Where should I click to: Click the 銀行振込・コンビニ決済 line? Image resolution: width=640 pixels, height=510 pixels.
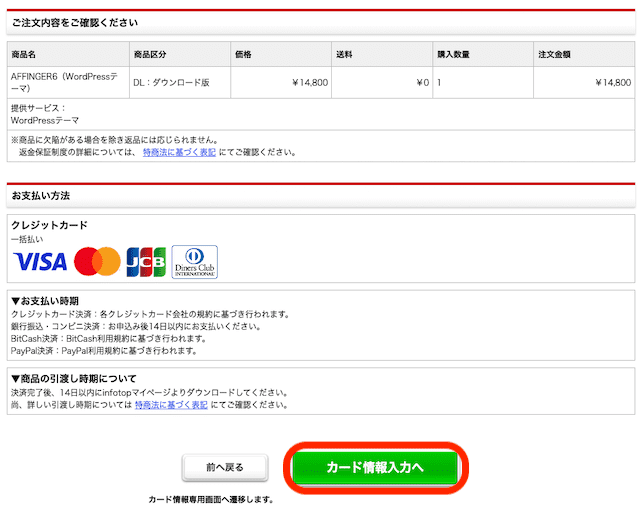click(136, 326)
